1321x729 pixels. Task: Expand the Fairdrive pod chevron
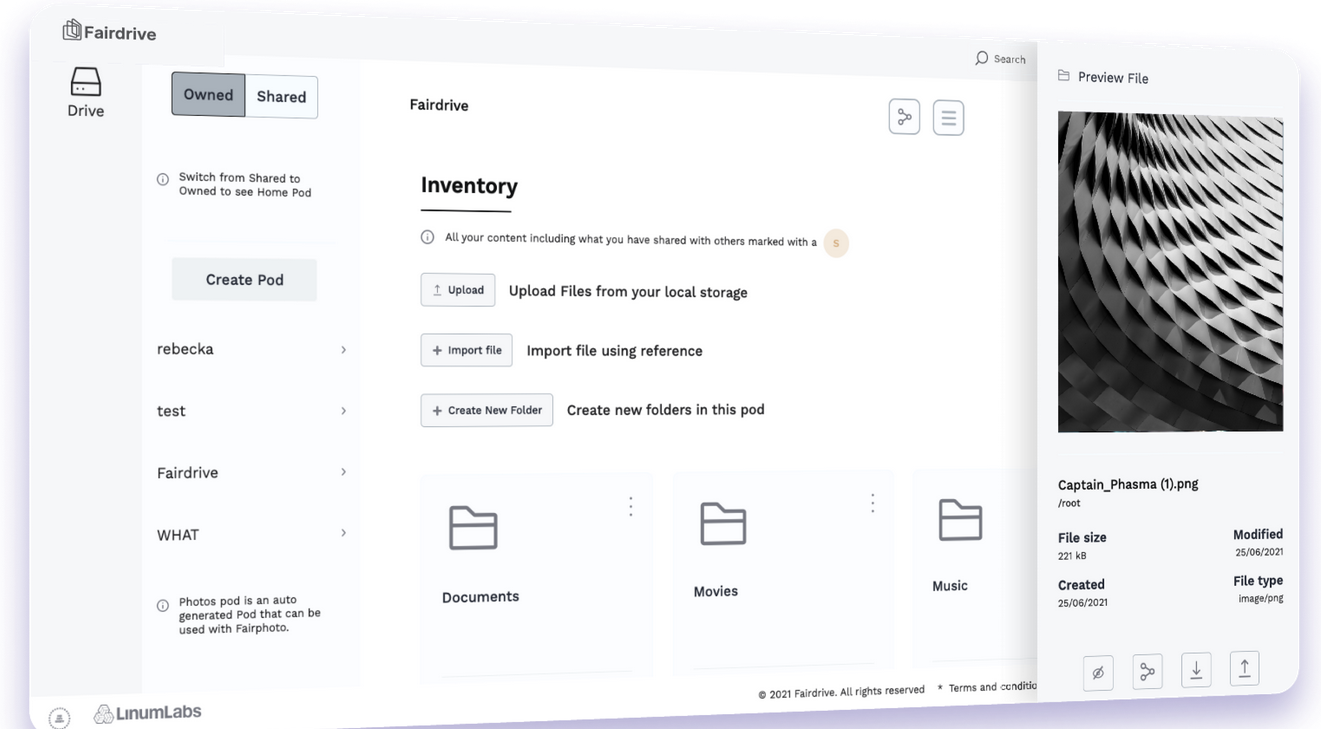343,472
